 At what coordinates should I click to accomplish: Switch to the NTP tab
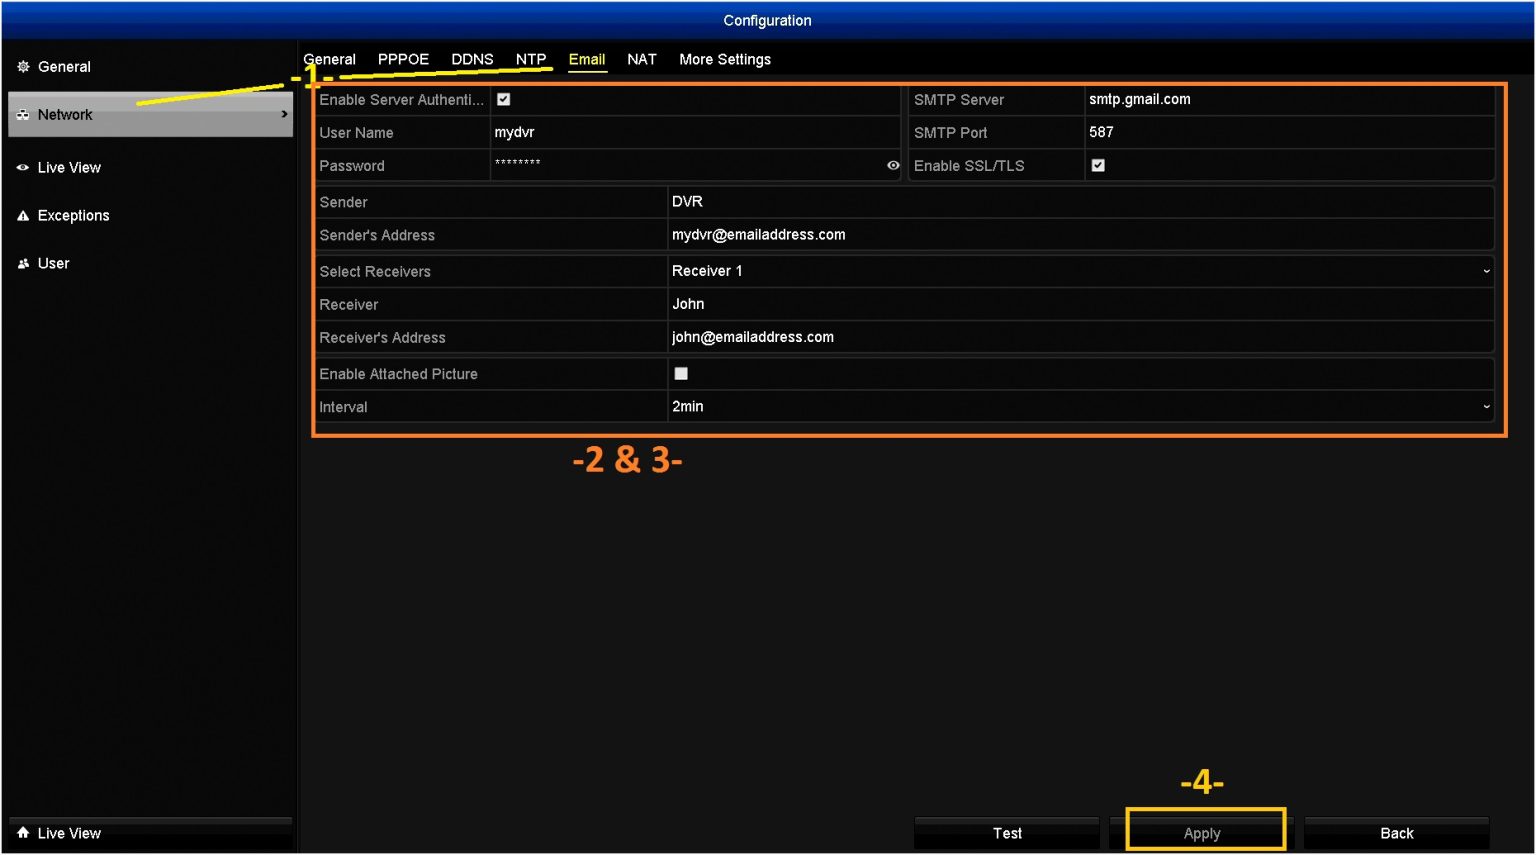pyautogui.click(x=531, y=59)
